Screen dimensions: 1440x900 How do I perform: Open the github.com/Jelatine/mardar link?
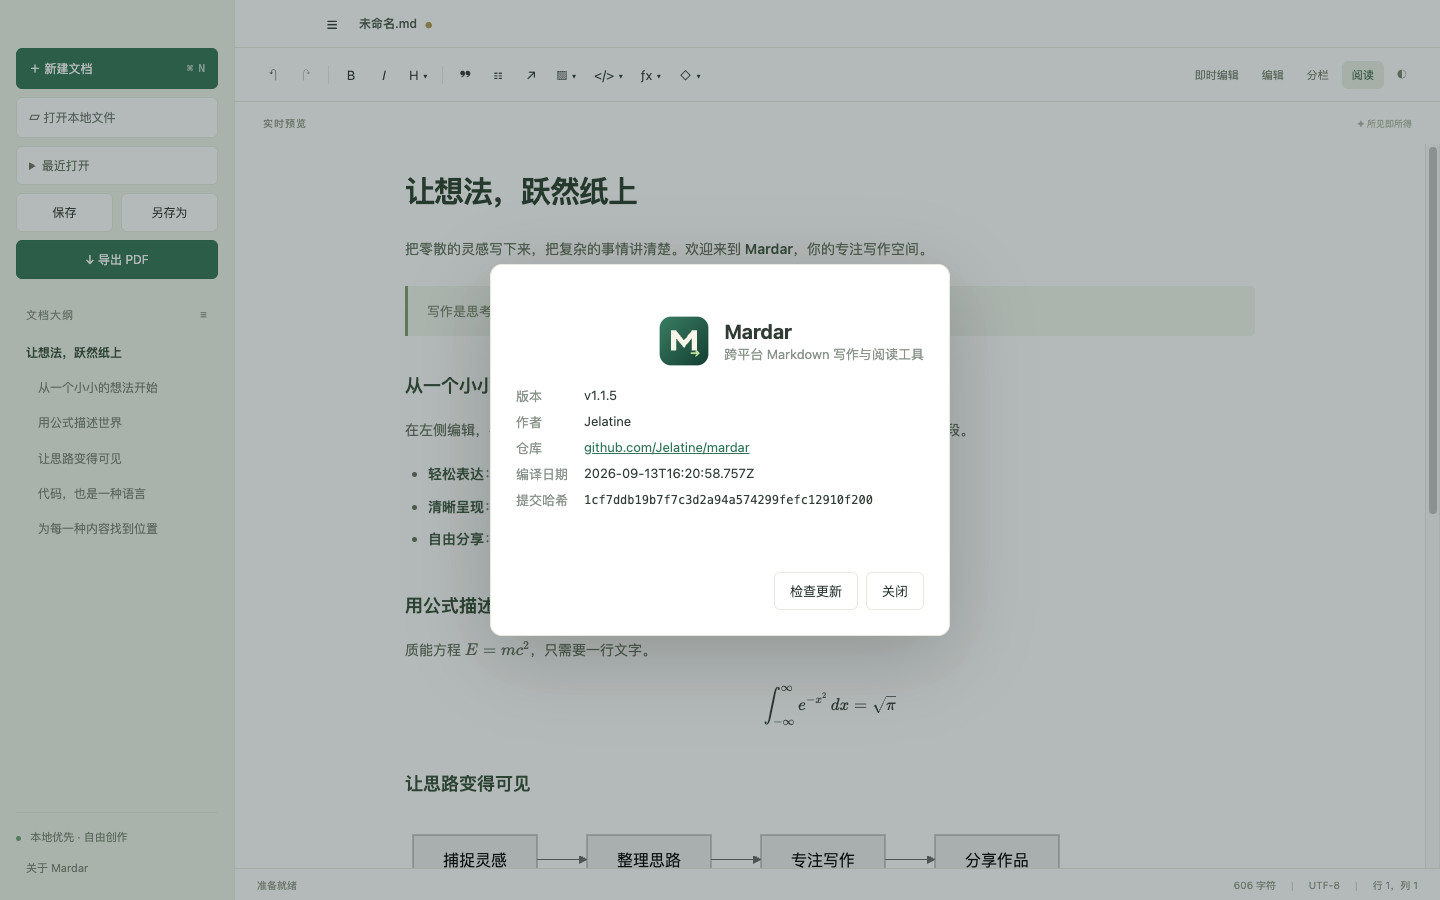(x=667, y=448)
